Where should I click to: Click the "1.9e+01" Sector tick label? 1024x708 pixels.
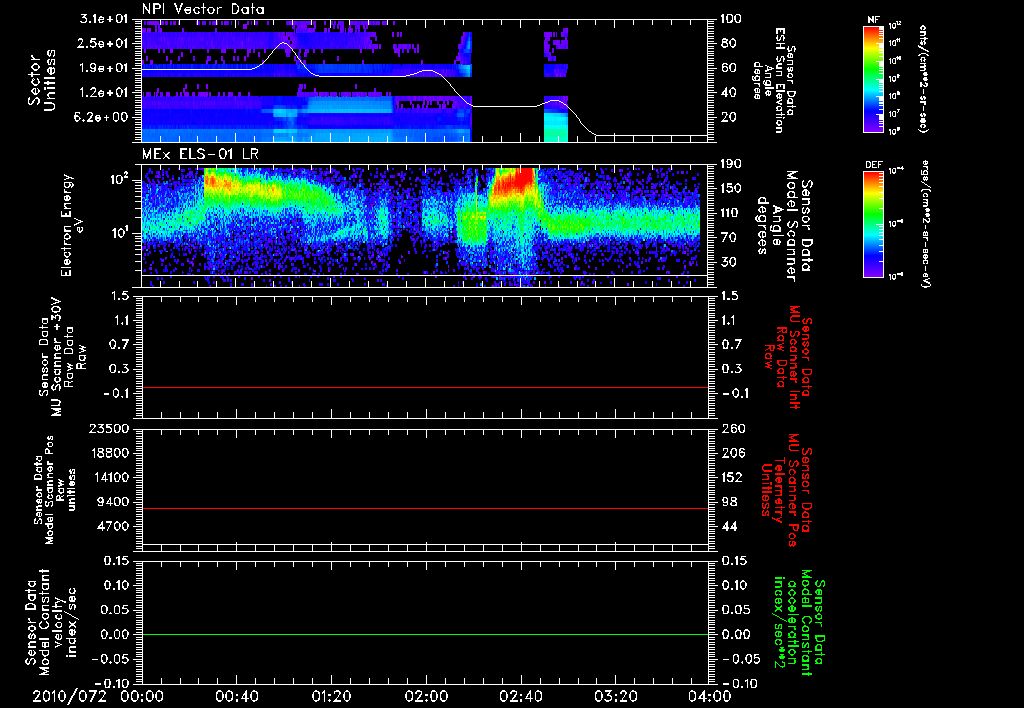104,68
